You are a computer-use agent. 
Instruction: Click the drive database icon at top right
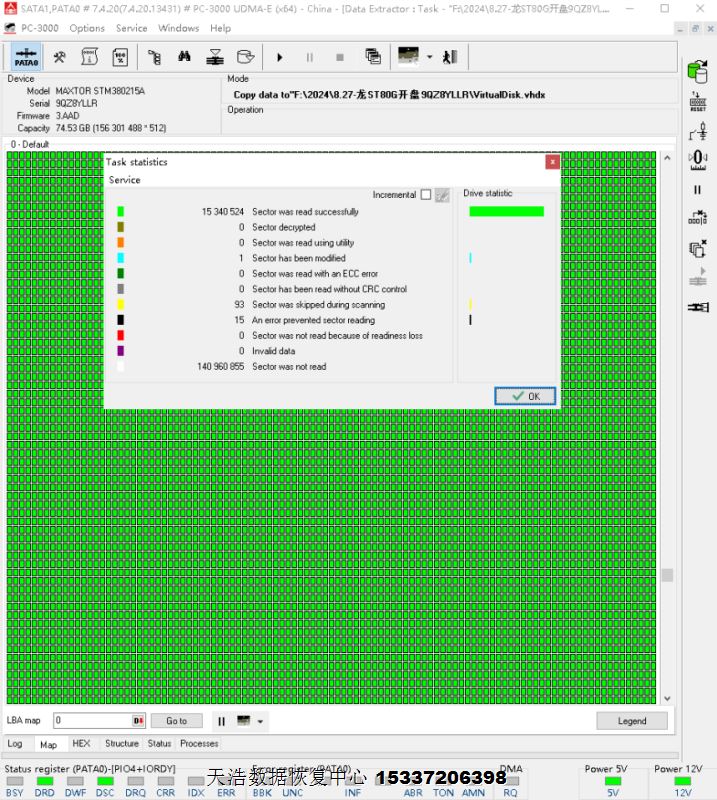pos(697,70)
